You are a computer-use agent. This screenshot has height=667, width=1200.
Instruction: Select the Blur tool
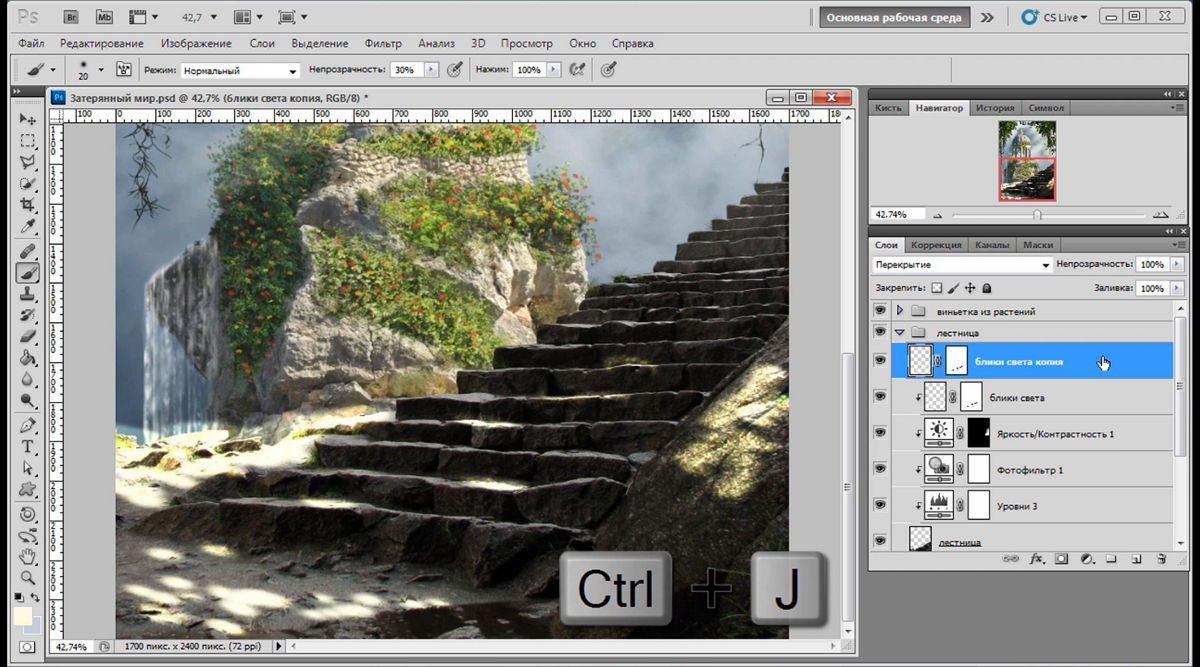point(28,381)
